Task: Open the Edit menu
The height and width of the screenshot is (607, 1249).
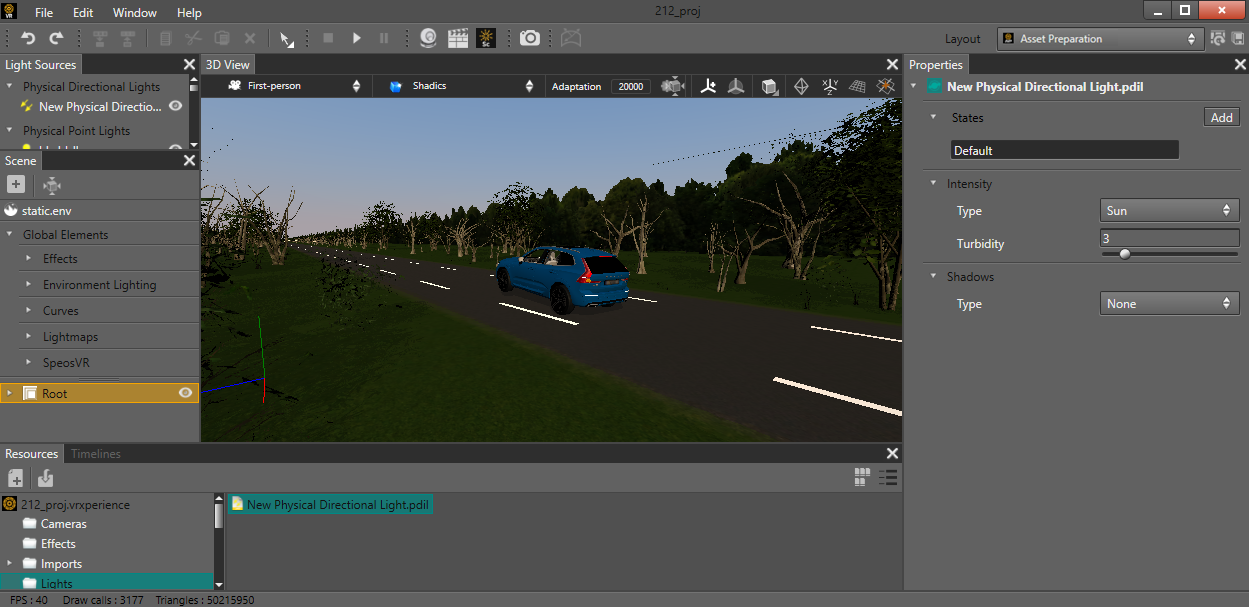Action: [83, 13]
